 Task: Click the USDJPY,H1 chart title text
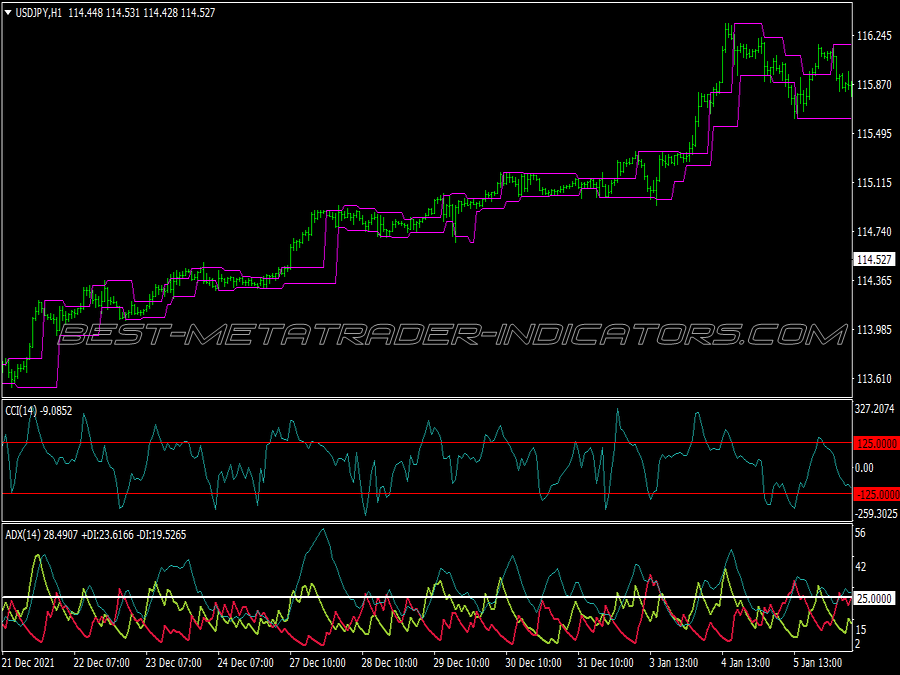(38, 13)
